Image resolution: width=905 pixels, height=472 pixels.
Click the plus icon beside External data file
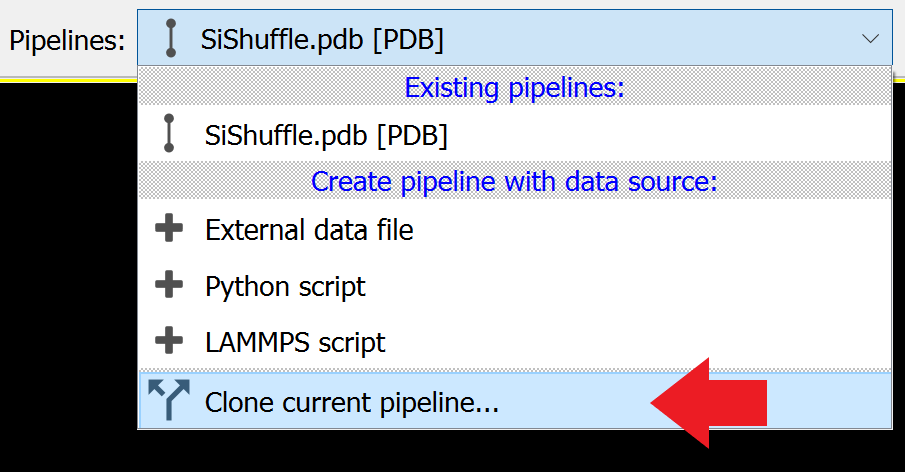coord(170,229)
